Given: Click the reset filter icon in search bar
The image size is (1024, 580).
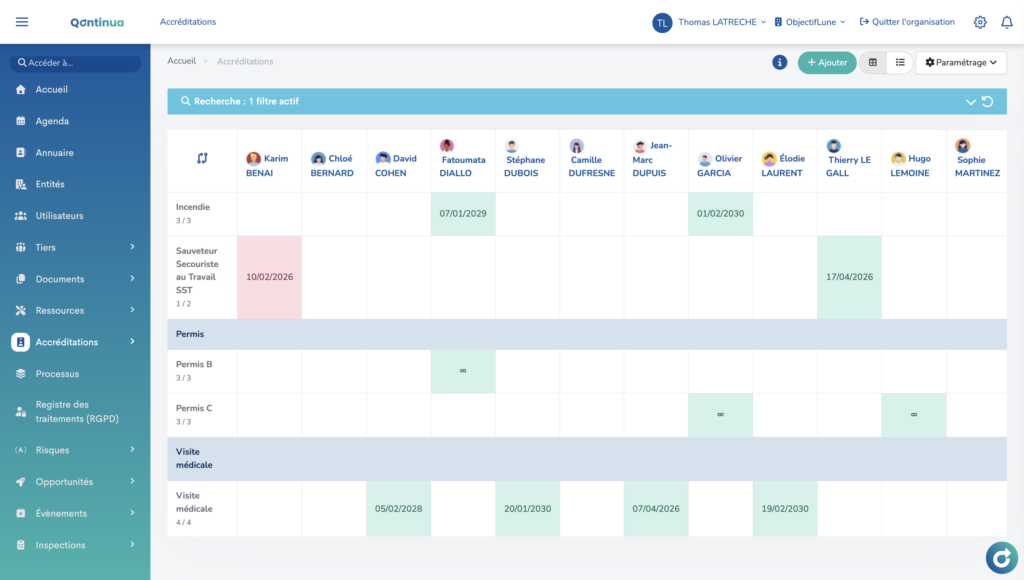Looking at the screenshot, I should [x=988, y=102].
